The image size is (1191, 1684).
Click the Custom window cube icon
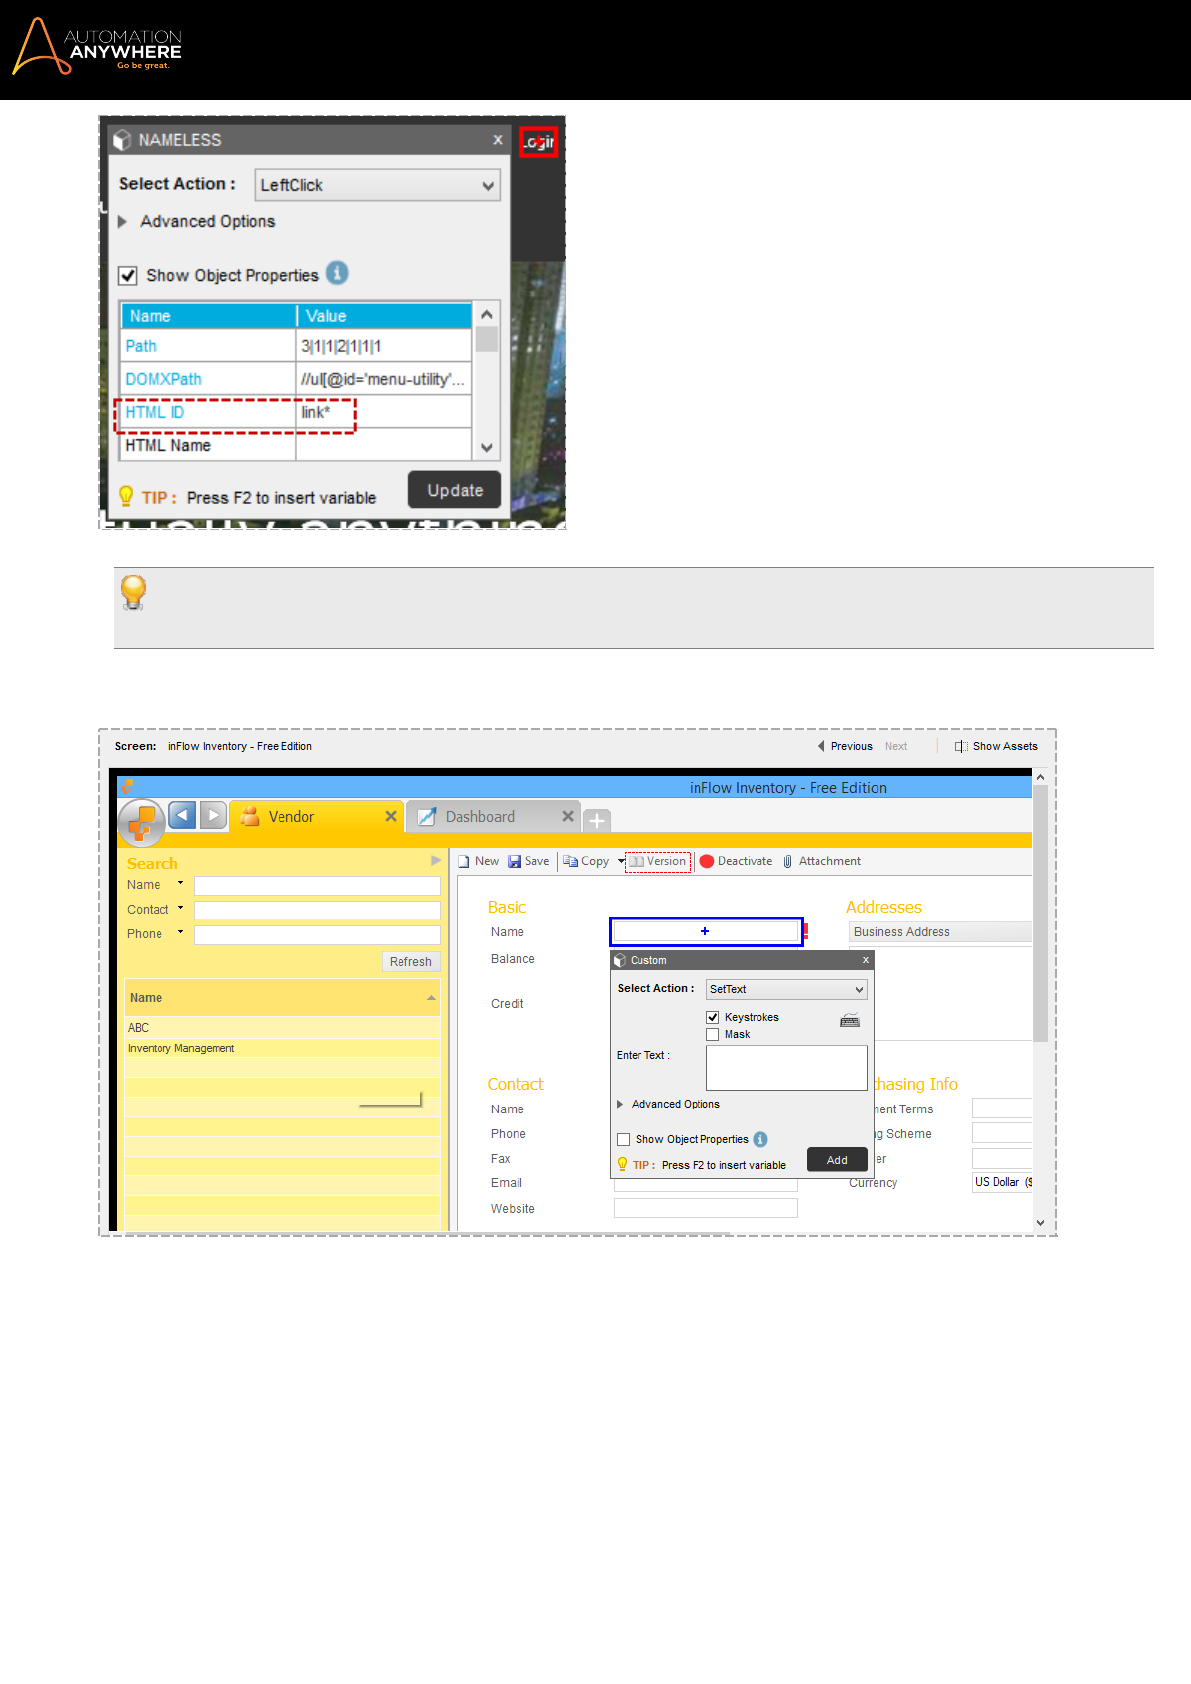coord(620,960)
